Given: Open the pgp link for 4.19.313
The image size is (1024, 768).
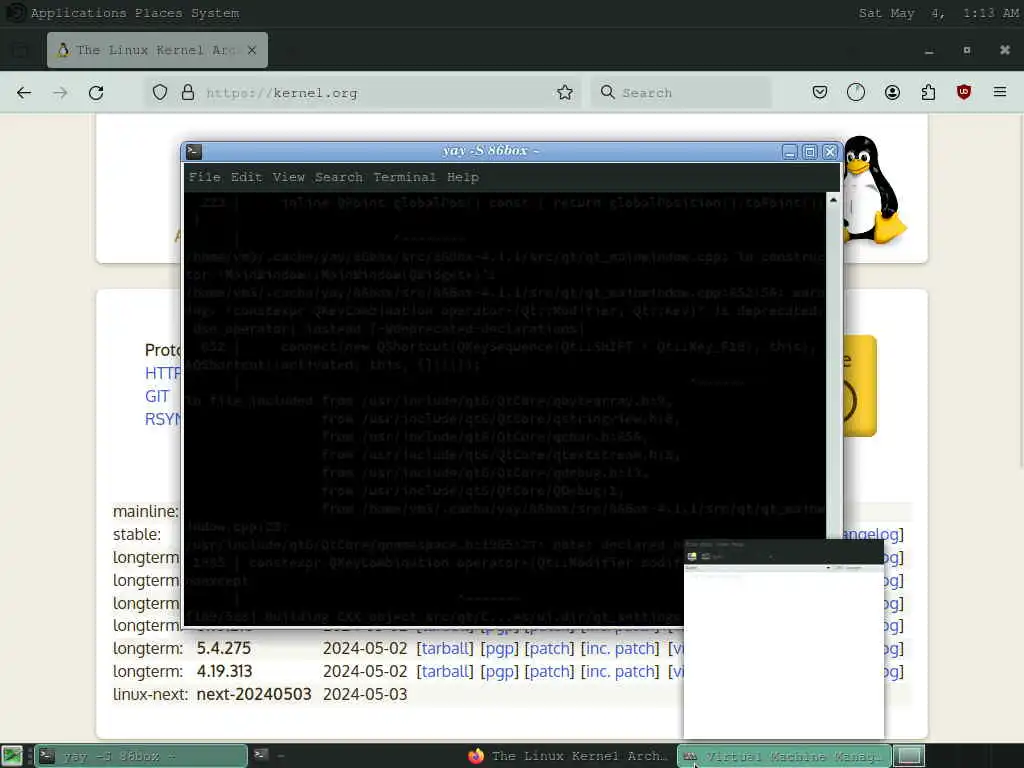Looking at the screenshot, I should [499, 671].
